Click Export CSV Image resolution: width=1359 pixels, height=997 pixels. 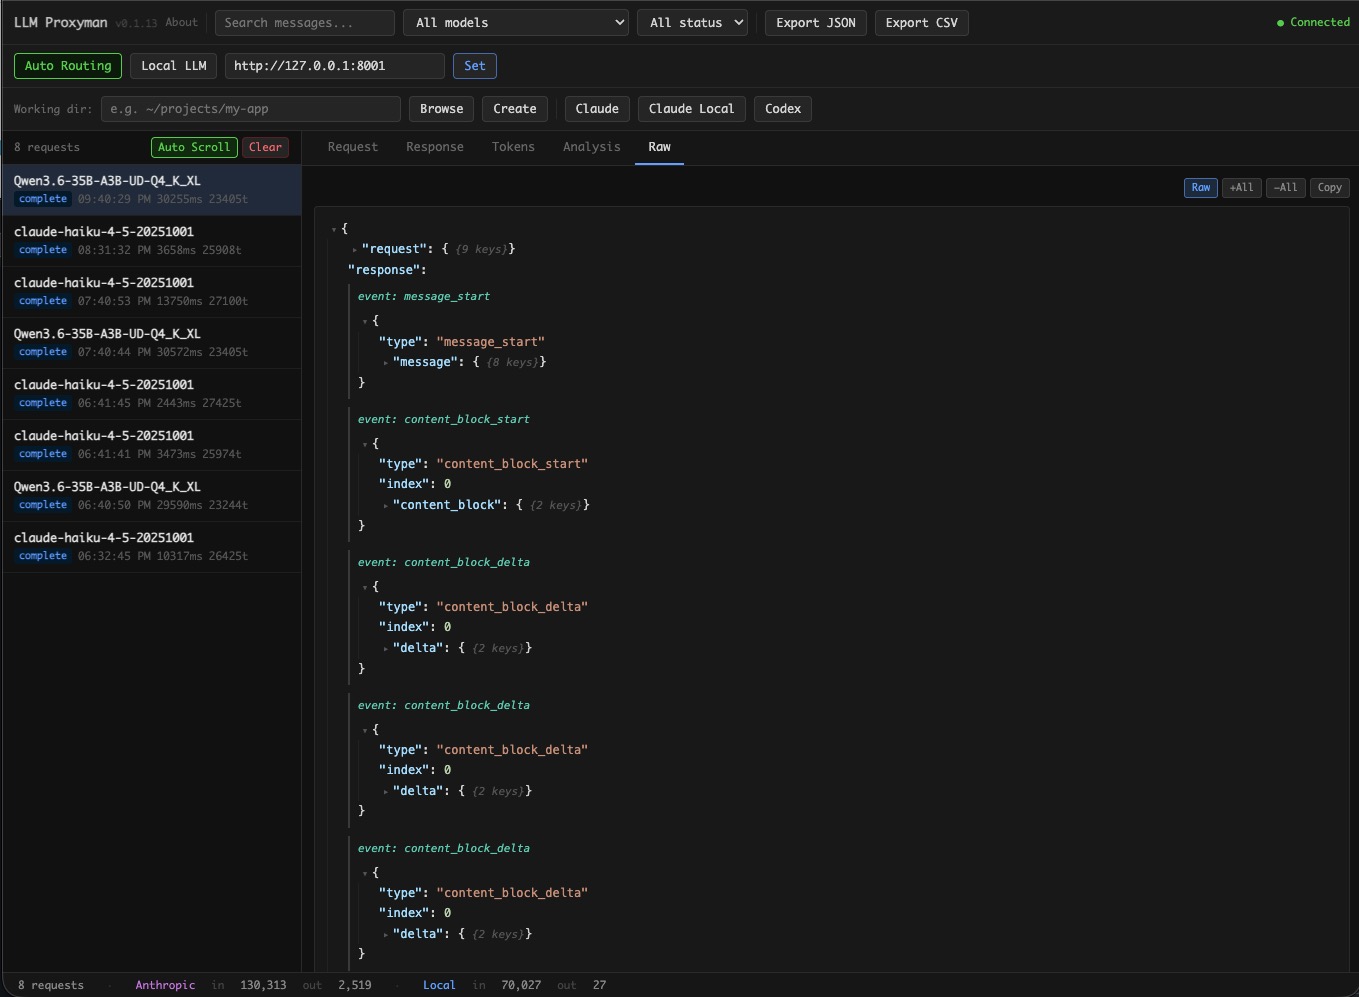click(922, 23)
